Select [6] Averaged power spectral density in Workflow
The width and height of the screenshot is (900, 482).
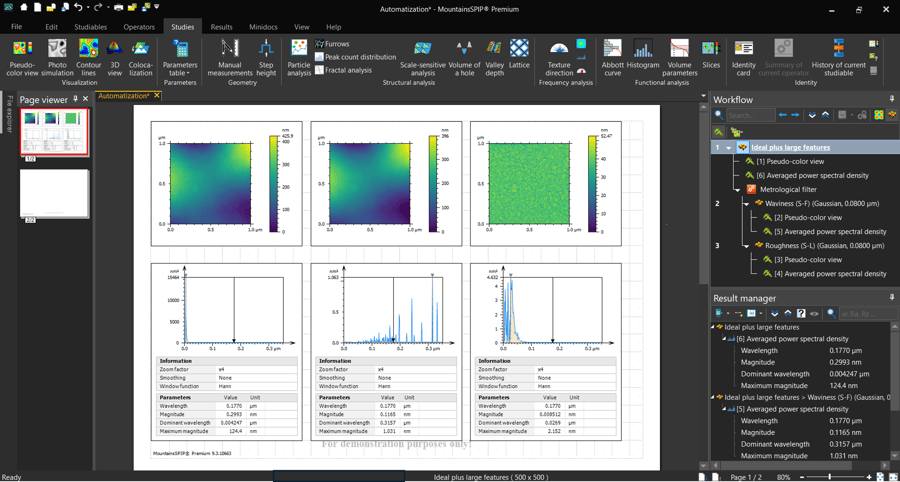click(812, 175)
